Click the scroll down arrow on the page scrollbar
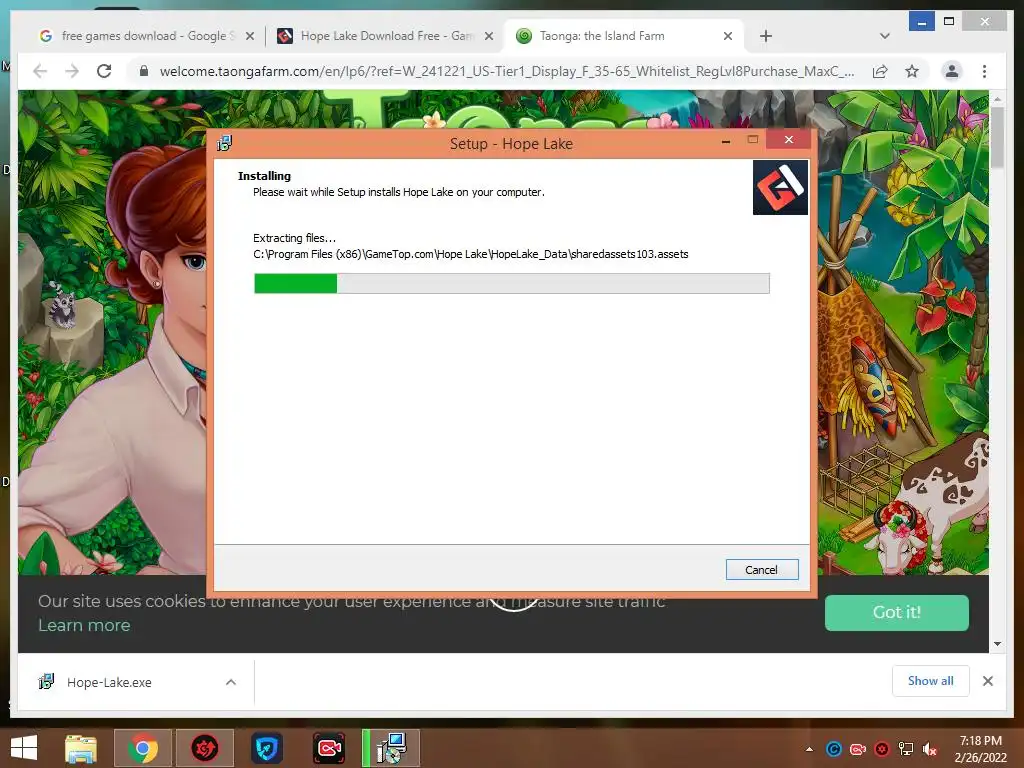 tap(997, 644)
